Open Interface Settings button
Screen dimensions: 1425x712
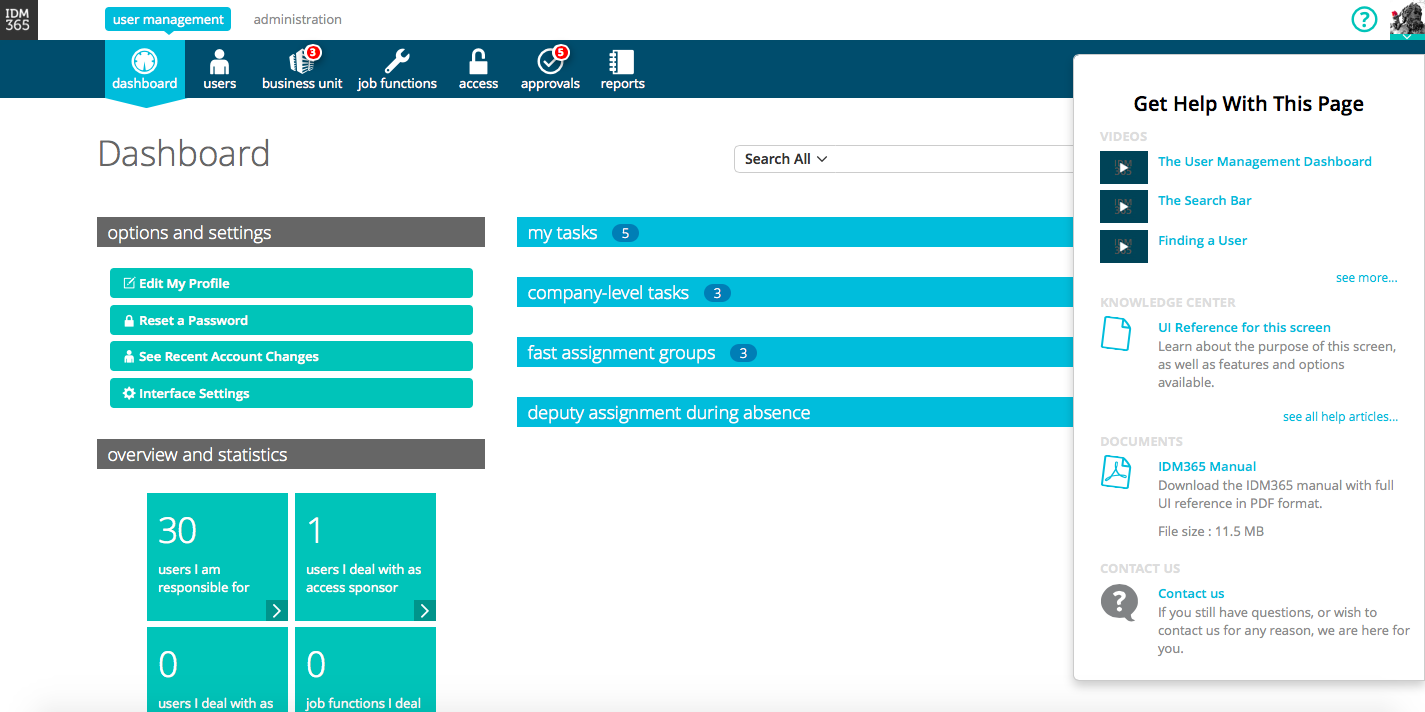click(291, 393)
